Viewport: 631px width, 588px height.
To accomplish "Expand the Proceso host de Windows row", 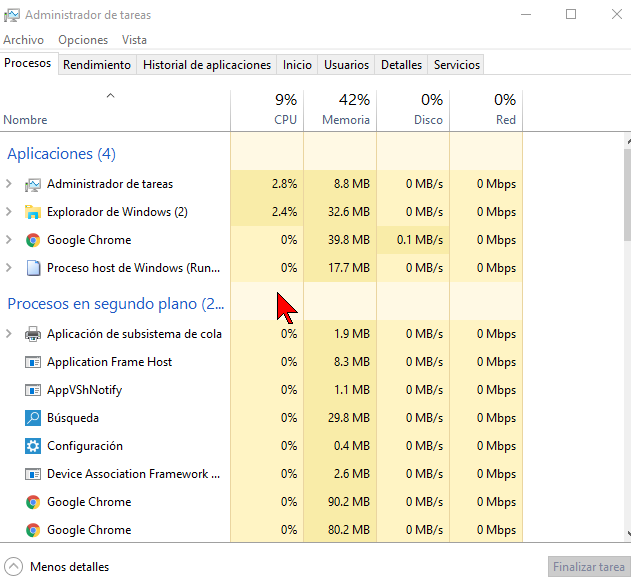I will coord(8,268).
